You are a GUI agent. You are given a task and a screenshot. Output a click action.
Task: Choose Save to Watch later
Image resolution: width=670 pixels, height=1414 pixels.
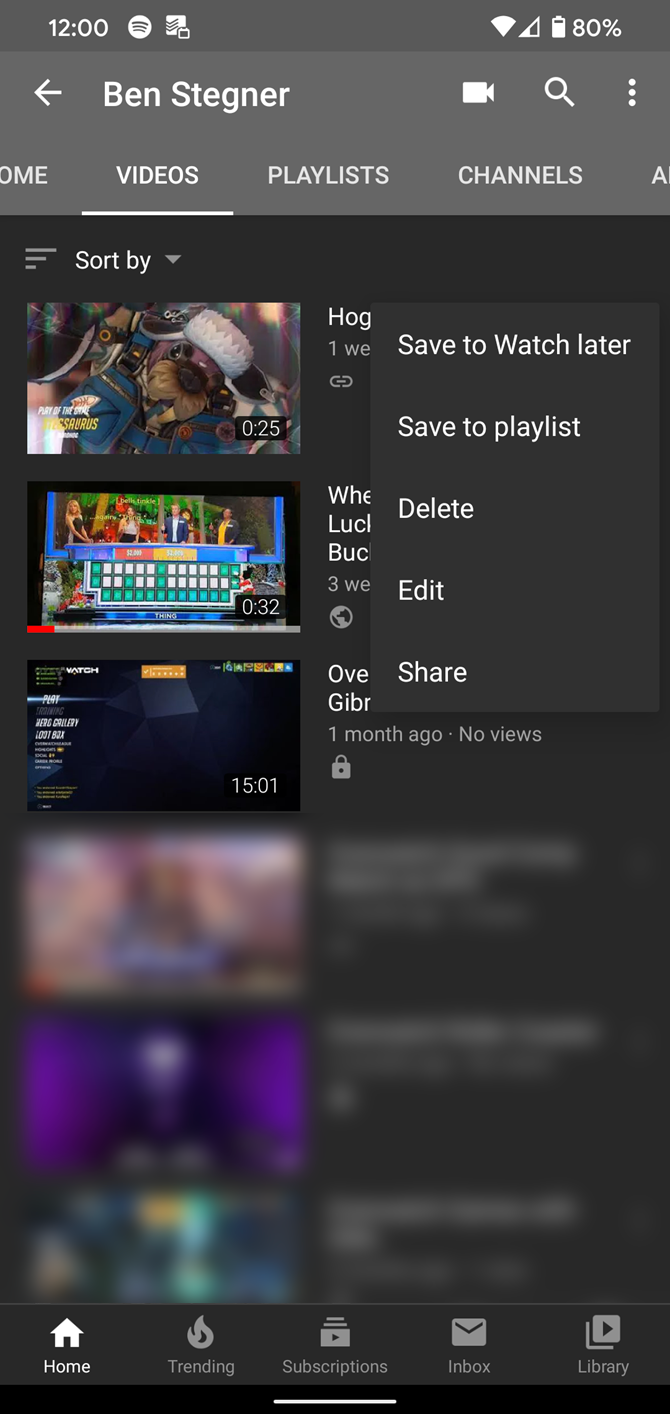point(514,345)
